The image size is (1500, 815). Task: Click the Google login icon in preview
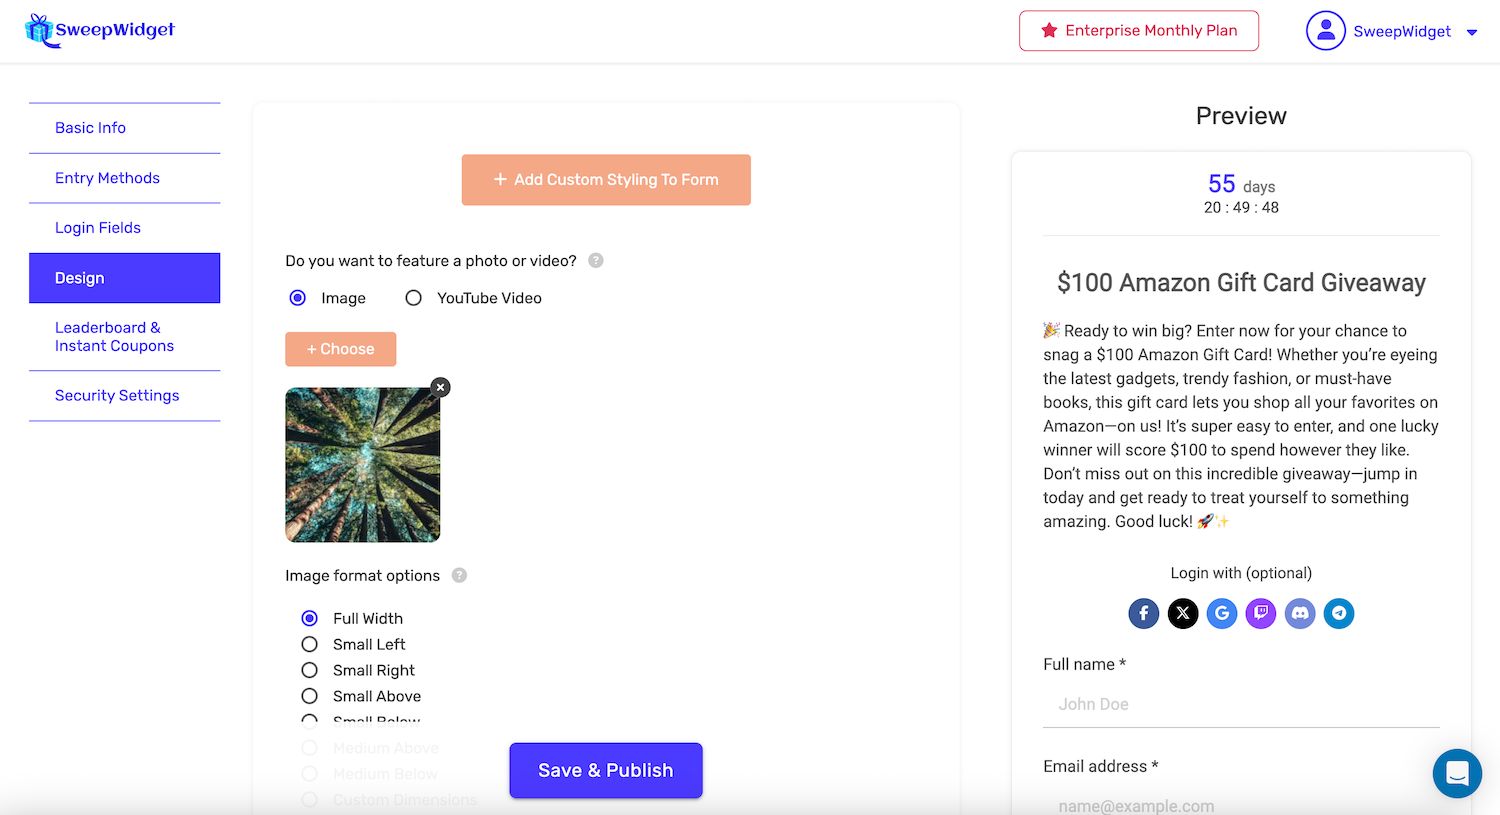pyautogui.click(x=1221, y=613)
